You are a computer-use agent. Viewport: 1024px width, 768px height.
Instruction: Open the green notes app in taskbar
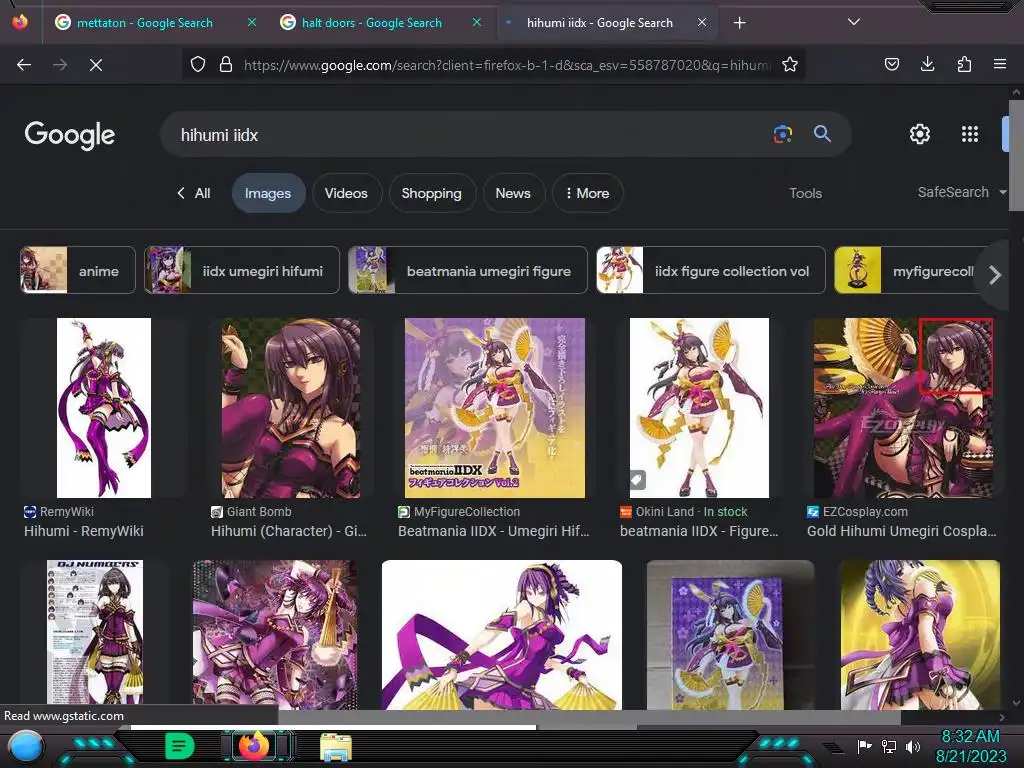pos(180,746)
